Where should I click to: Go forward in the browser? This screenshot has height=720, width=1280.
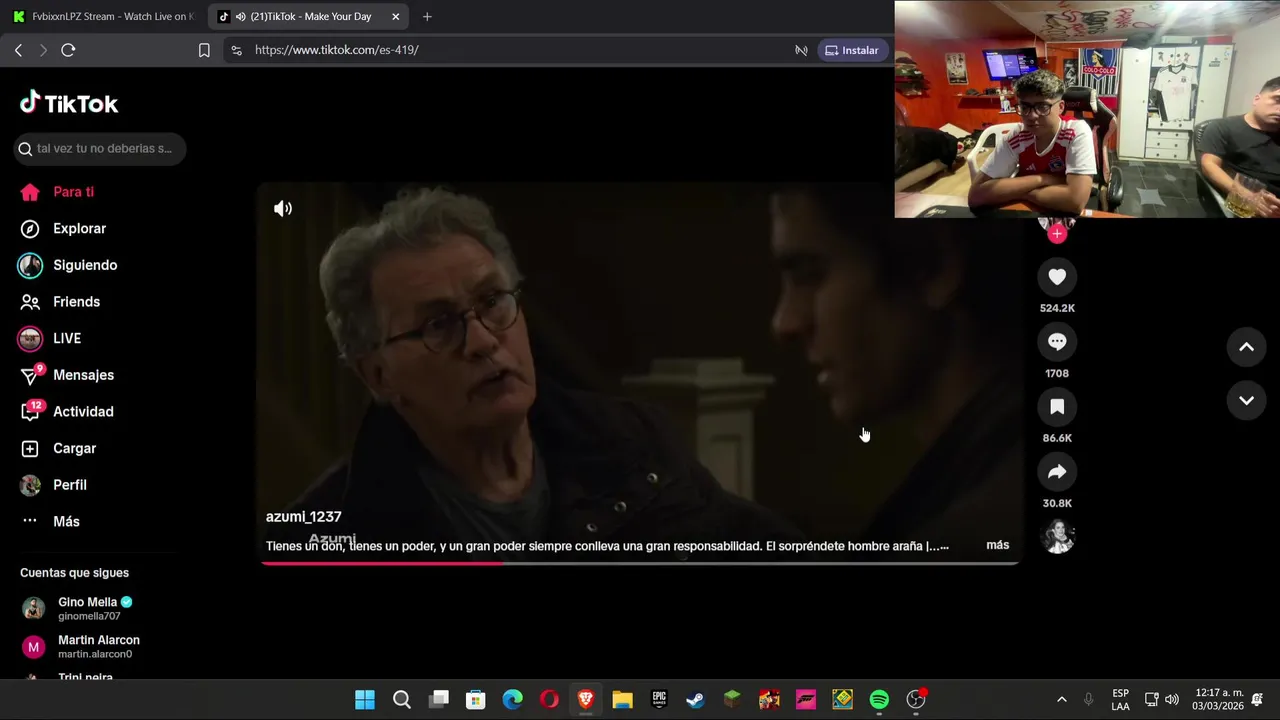[43, 50]
